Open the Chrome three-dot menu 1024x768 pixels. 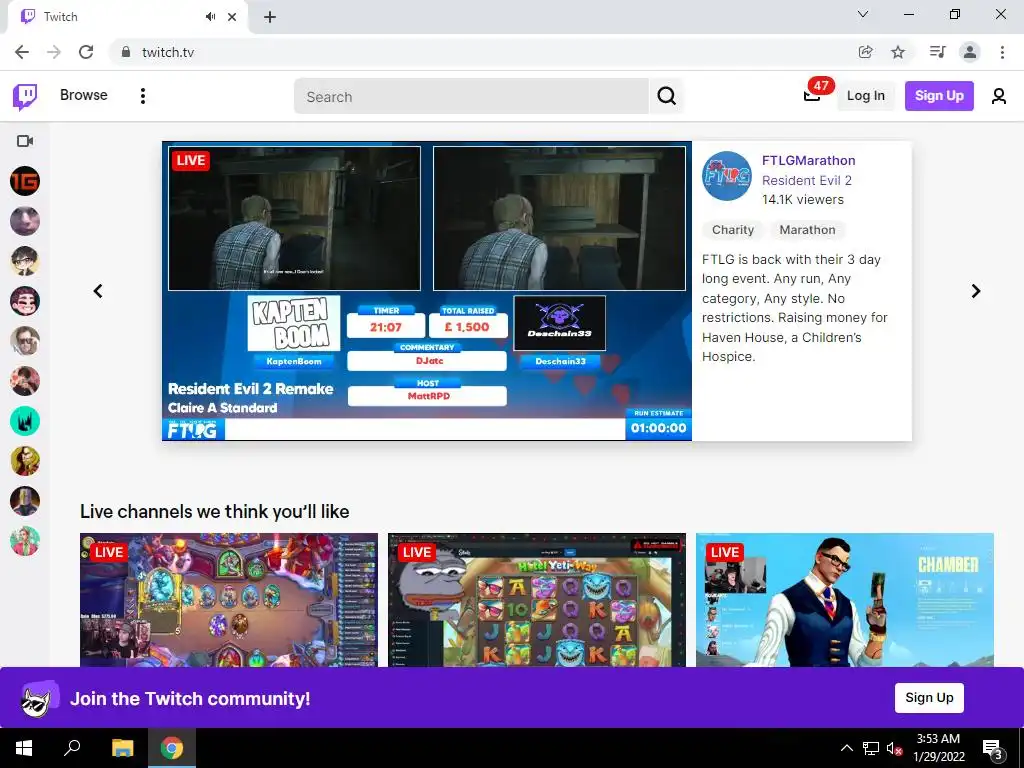tap(1002, 52)
